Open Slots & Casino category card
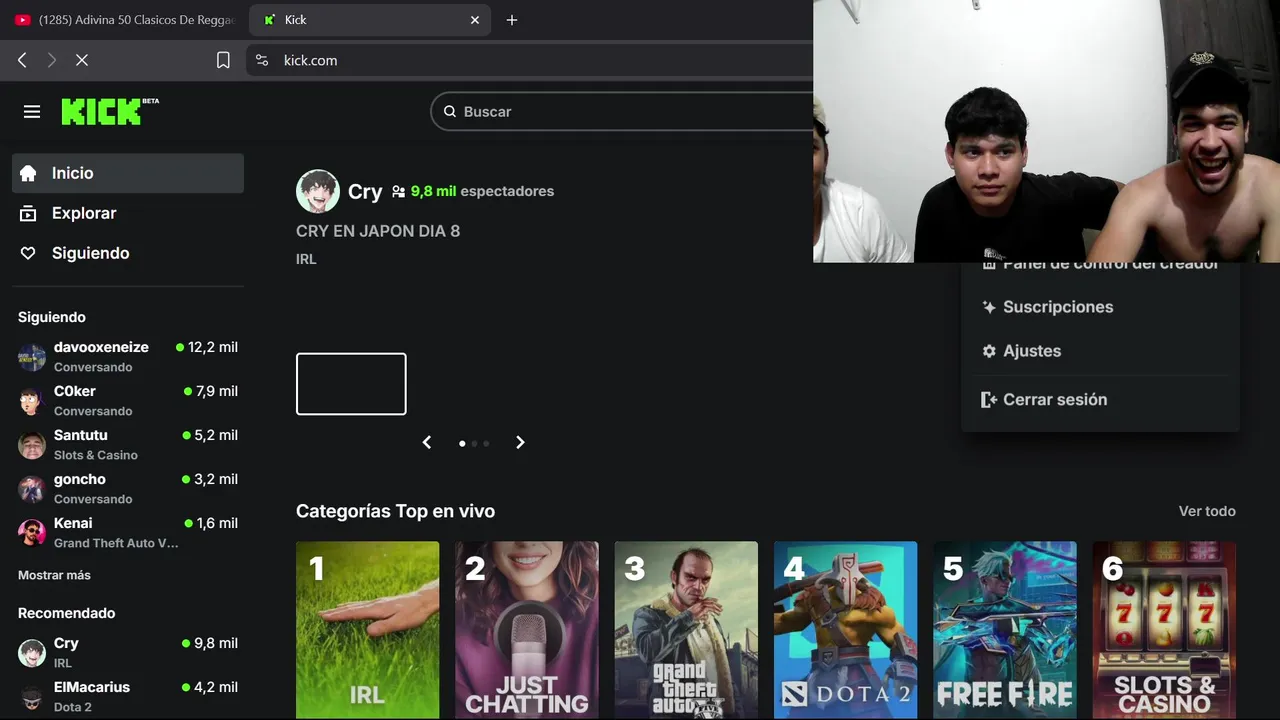Image resolution: width=1280 pixels, height=720 pixels. [x=1164, y=630]
